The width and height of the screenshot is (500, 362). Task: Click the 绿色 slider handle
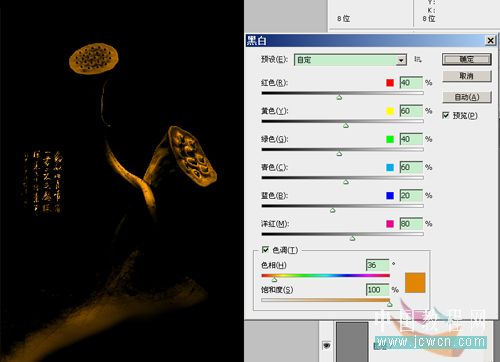coord(339,154)
